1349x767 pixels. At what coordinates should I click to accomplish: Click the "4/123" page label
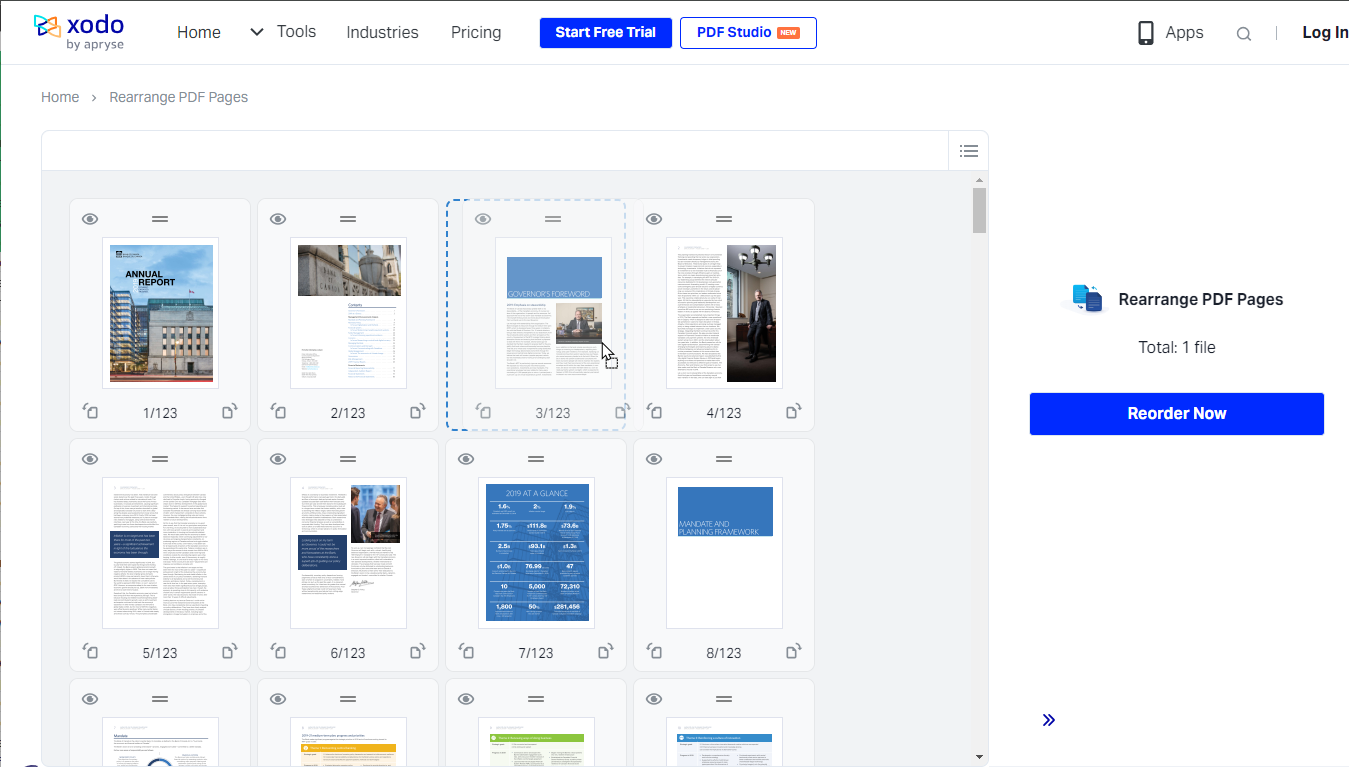pos(724,413)
